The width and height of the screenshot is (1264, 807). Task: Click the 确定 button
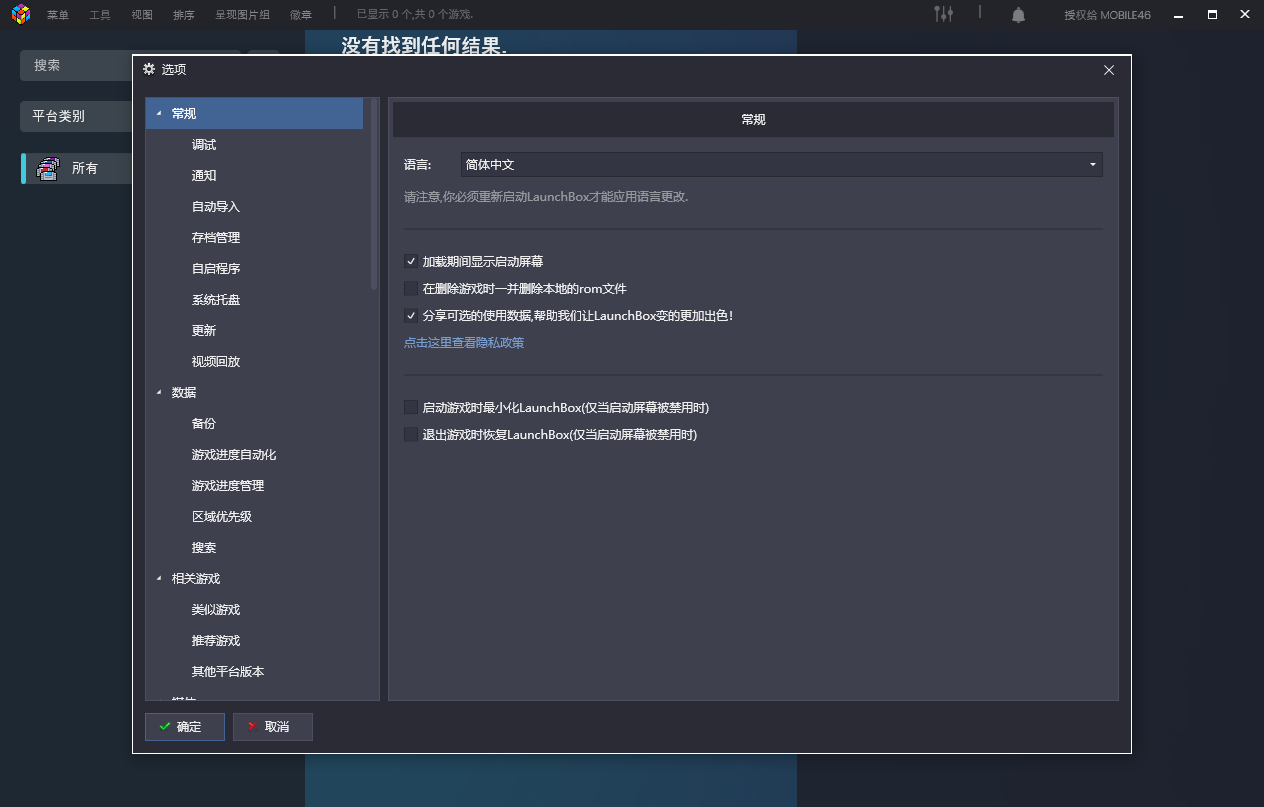pos(185,727)
